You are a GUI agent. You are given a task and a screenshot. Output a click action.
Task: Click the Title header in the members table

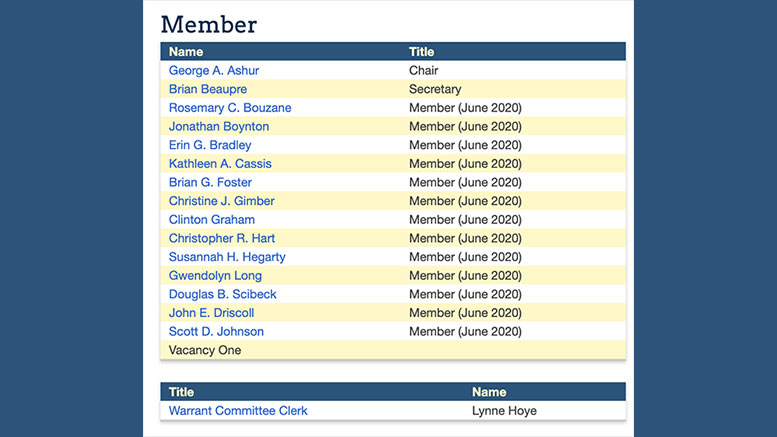point(421,52)
